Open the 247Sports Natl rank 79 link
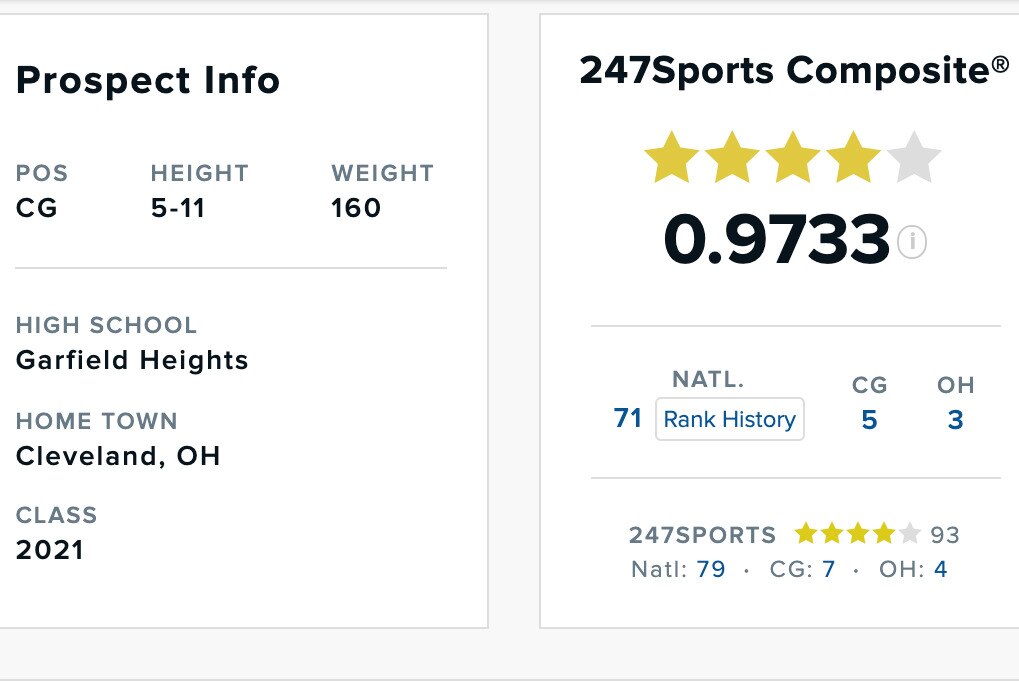Image resolution: width=1019 pixels, height=681 pixels. click(x=711, y=570)
